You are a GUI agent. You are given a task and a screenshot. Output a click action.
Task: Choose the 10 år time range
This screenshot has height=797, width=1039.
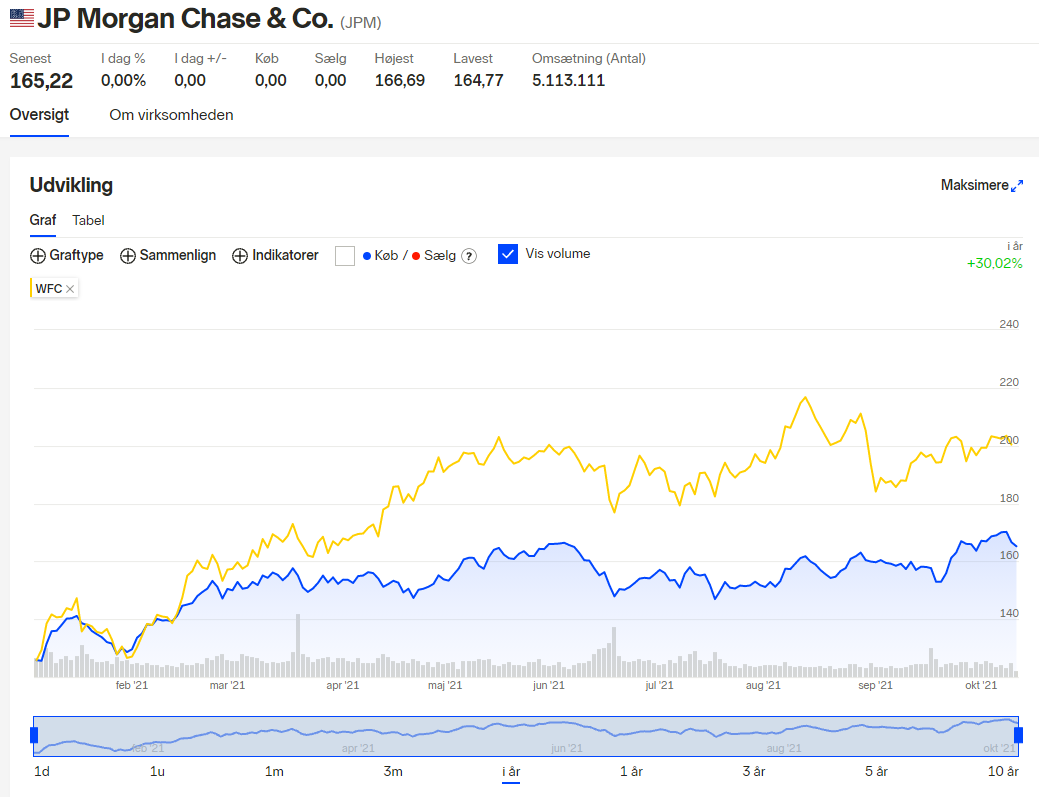tap(1003, 771)
